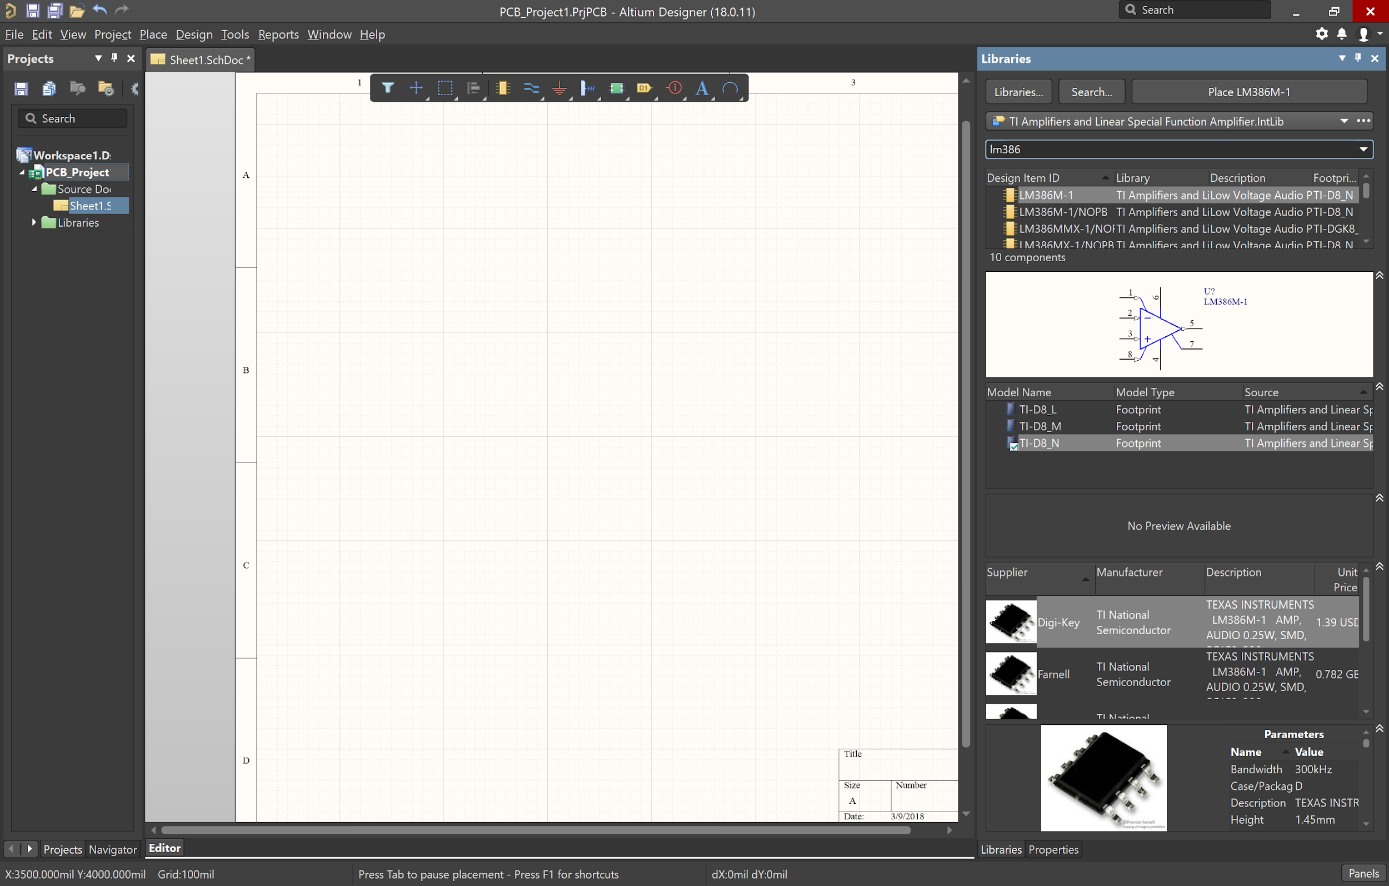This screenshot has height=886, width=1389.
Task: Click the Place LM386M-1 button
Action: click(x=1249, y=92)
